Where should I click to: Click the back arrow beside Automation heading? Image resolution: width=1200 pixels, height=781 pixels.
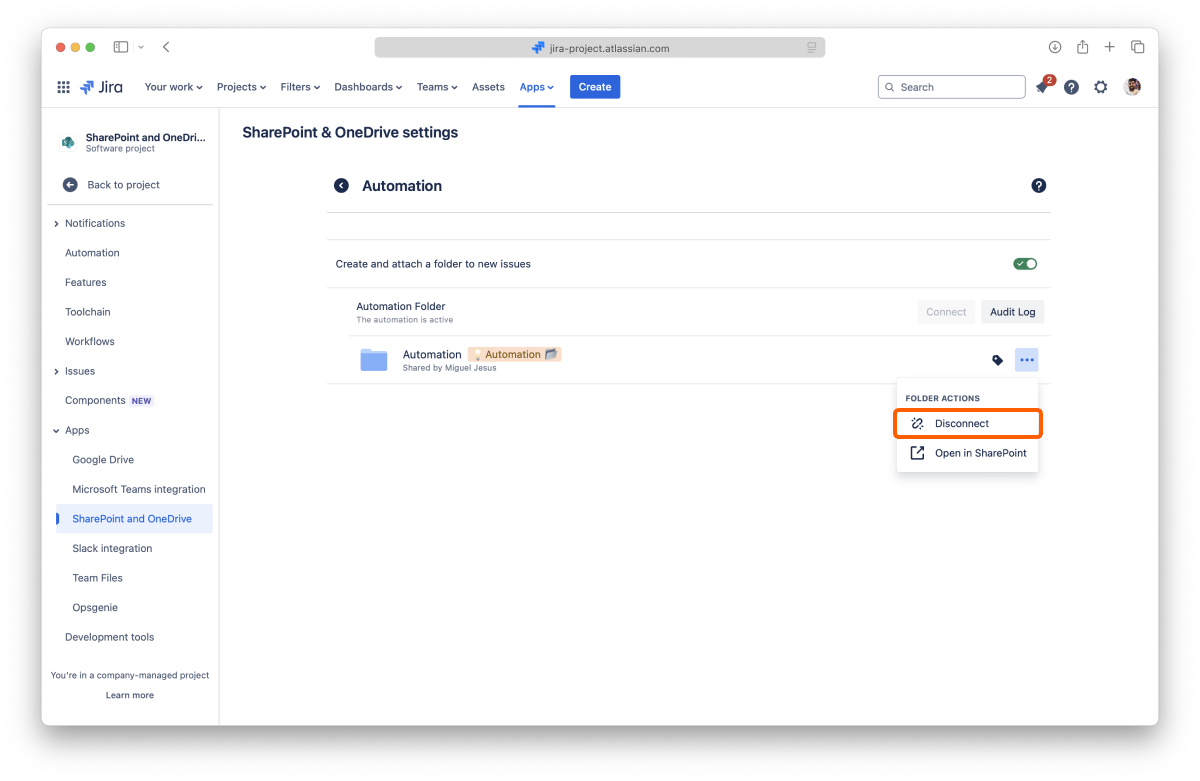(x=341, y=186)
